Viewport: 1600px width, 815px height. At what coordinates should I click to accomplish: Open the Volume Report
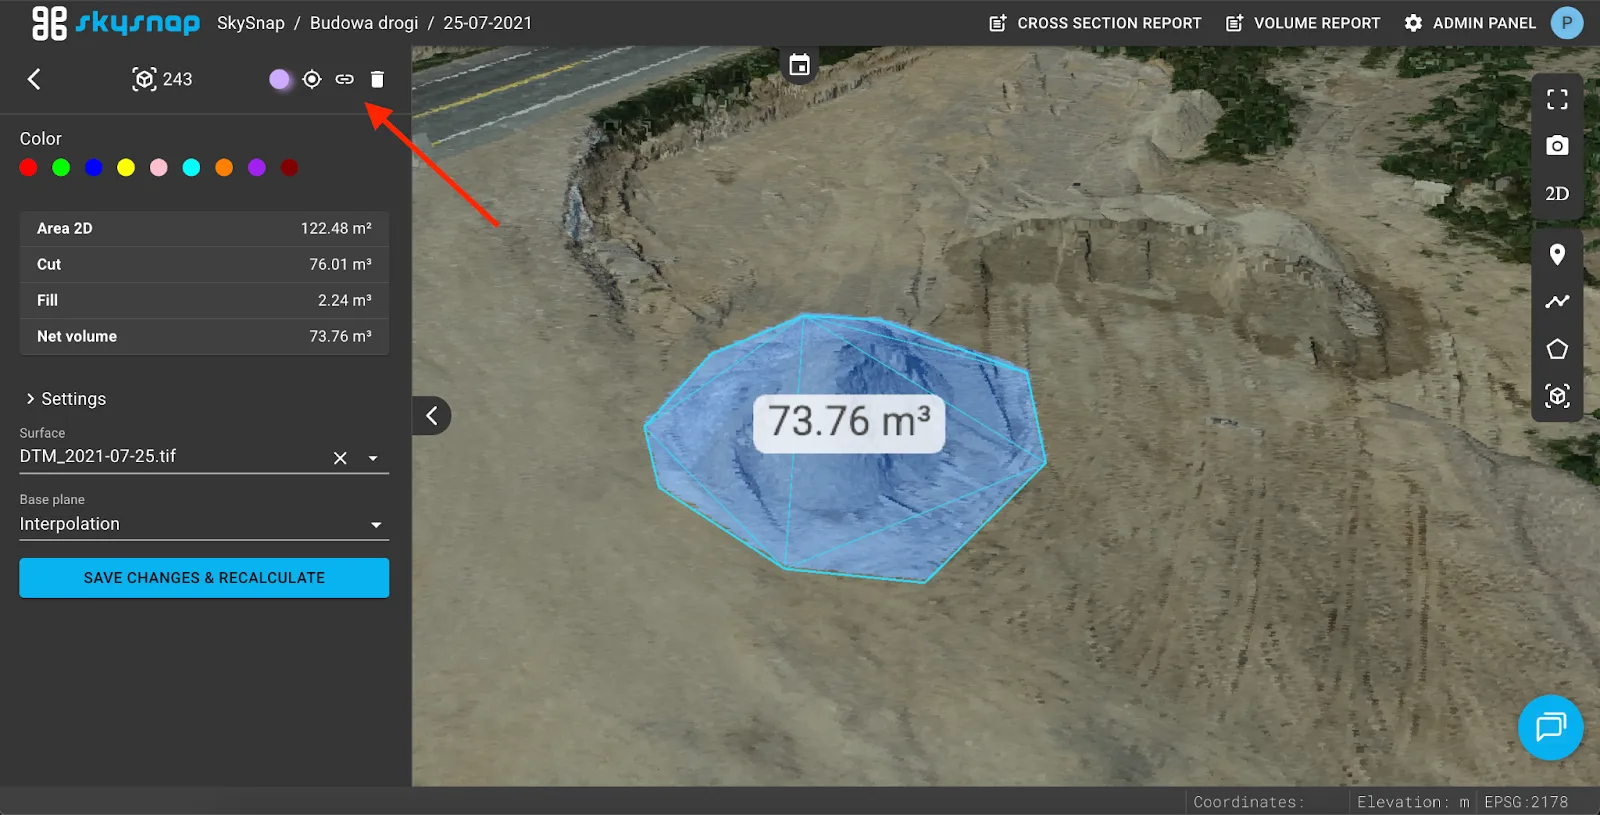tap(1303, 23)
